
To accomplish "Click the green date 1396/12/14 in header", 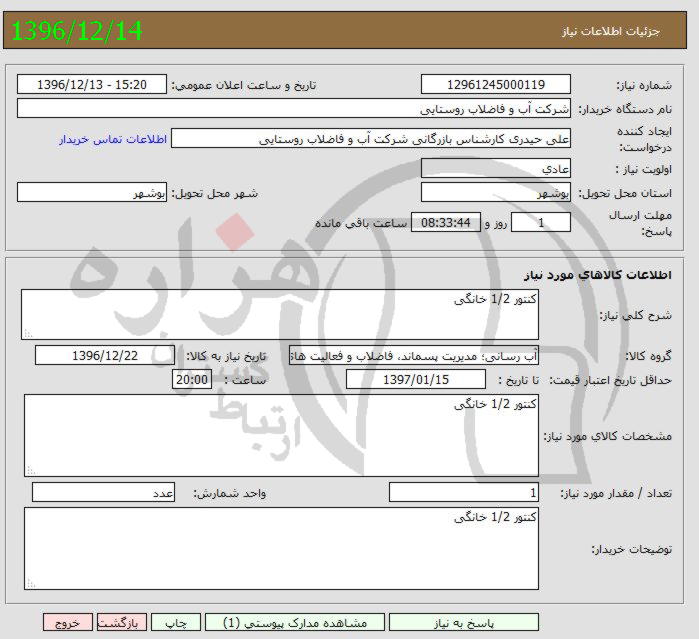I will tap(77, 31).
